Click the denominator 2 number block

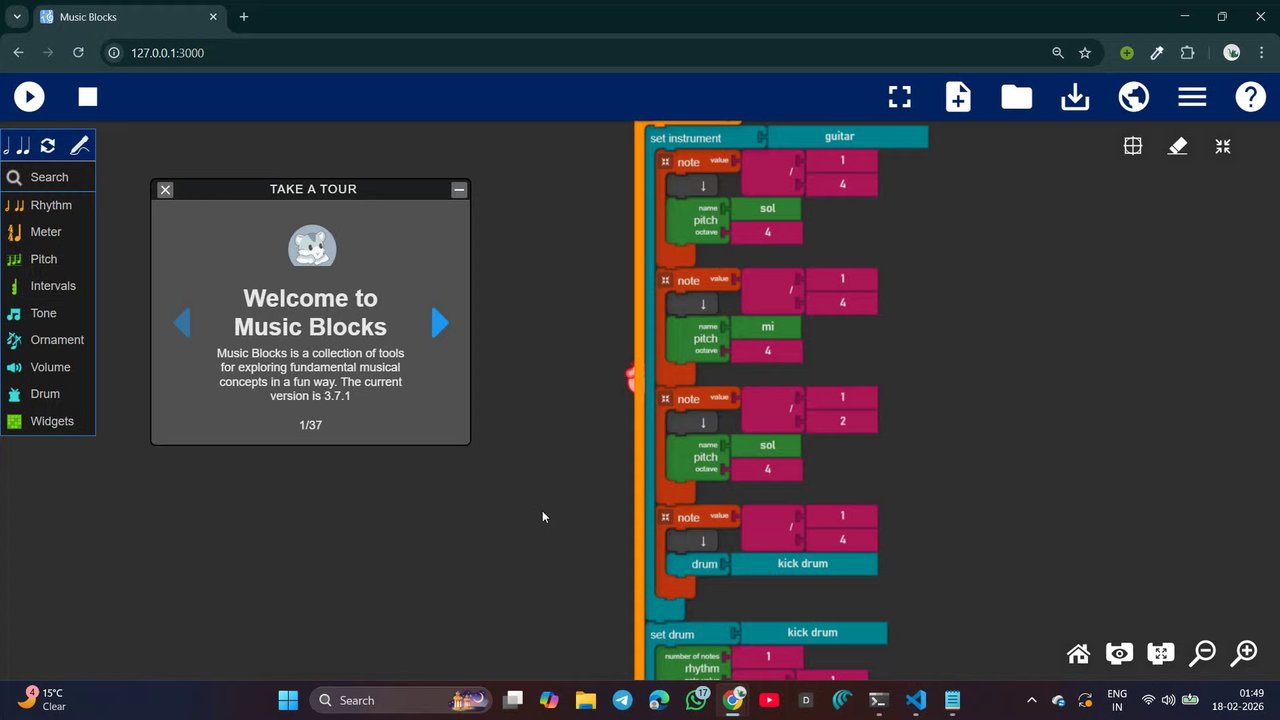click(x=842, y=422)
